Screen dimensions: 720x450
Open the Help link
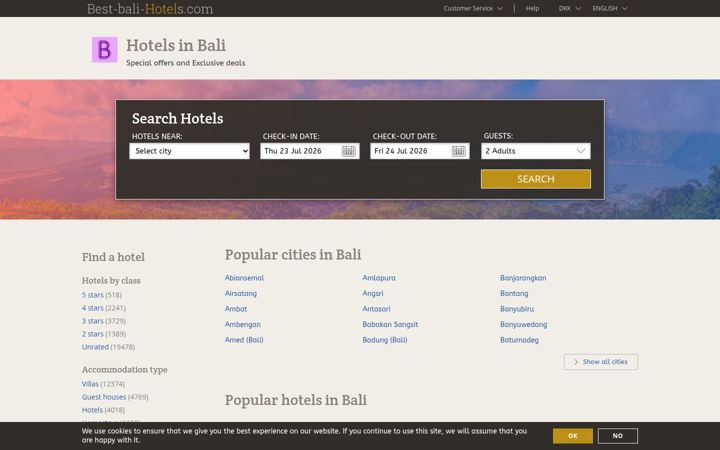point(532,8)
